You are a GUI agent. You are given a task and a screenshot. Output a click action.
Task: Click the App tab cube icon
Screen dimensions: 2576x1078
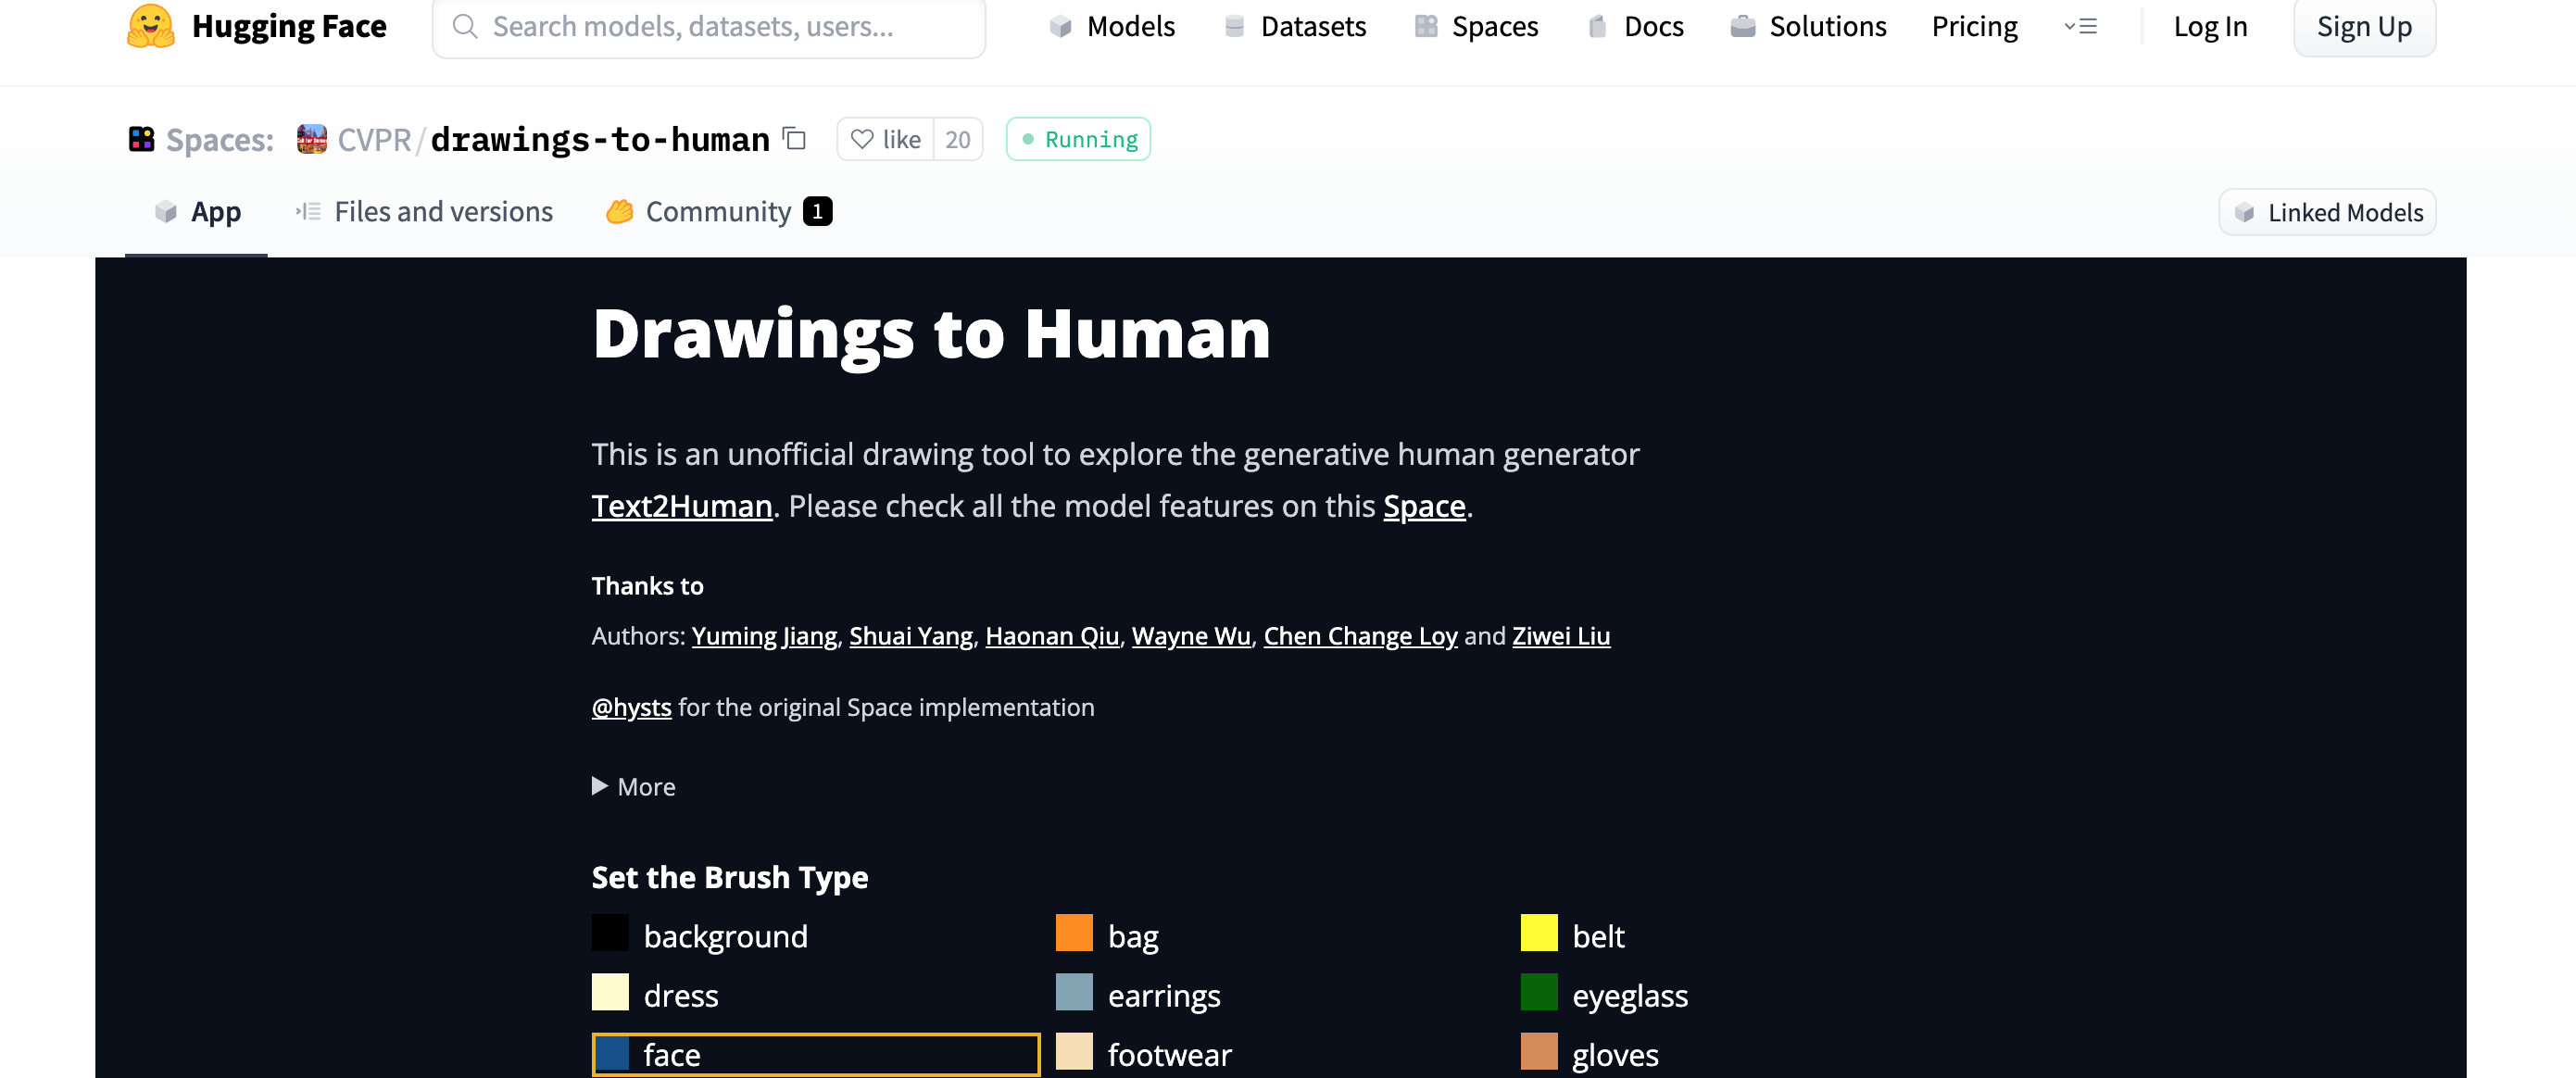tap(166, 212)
